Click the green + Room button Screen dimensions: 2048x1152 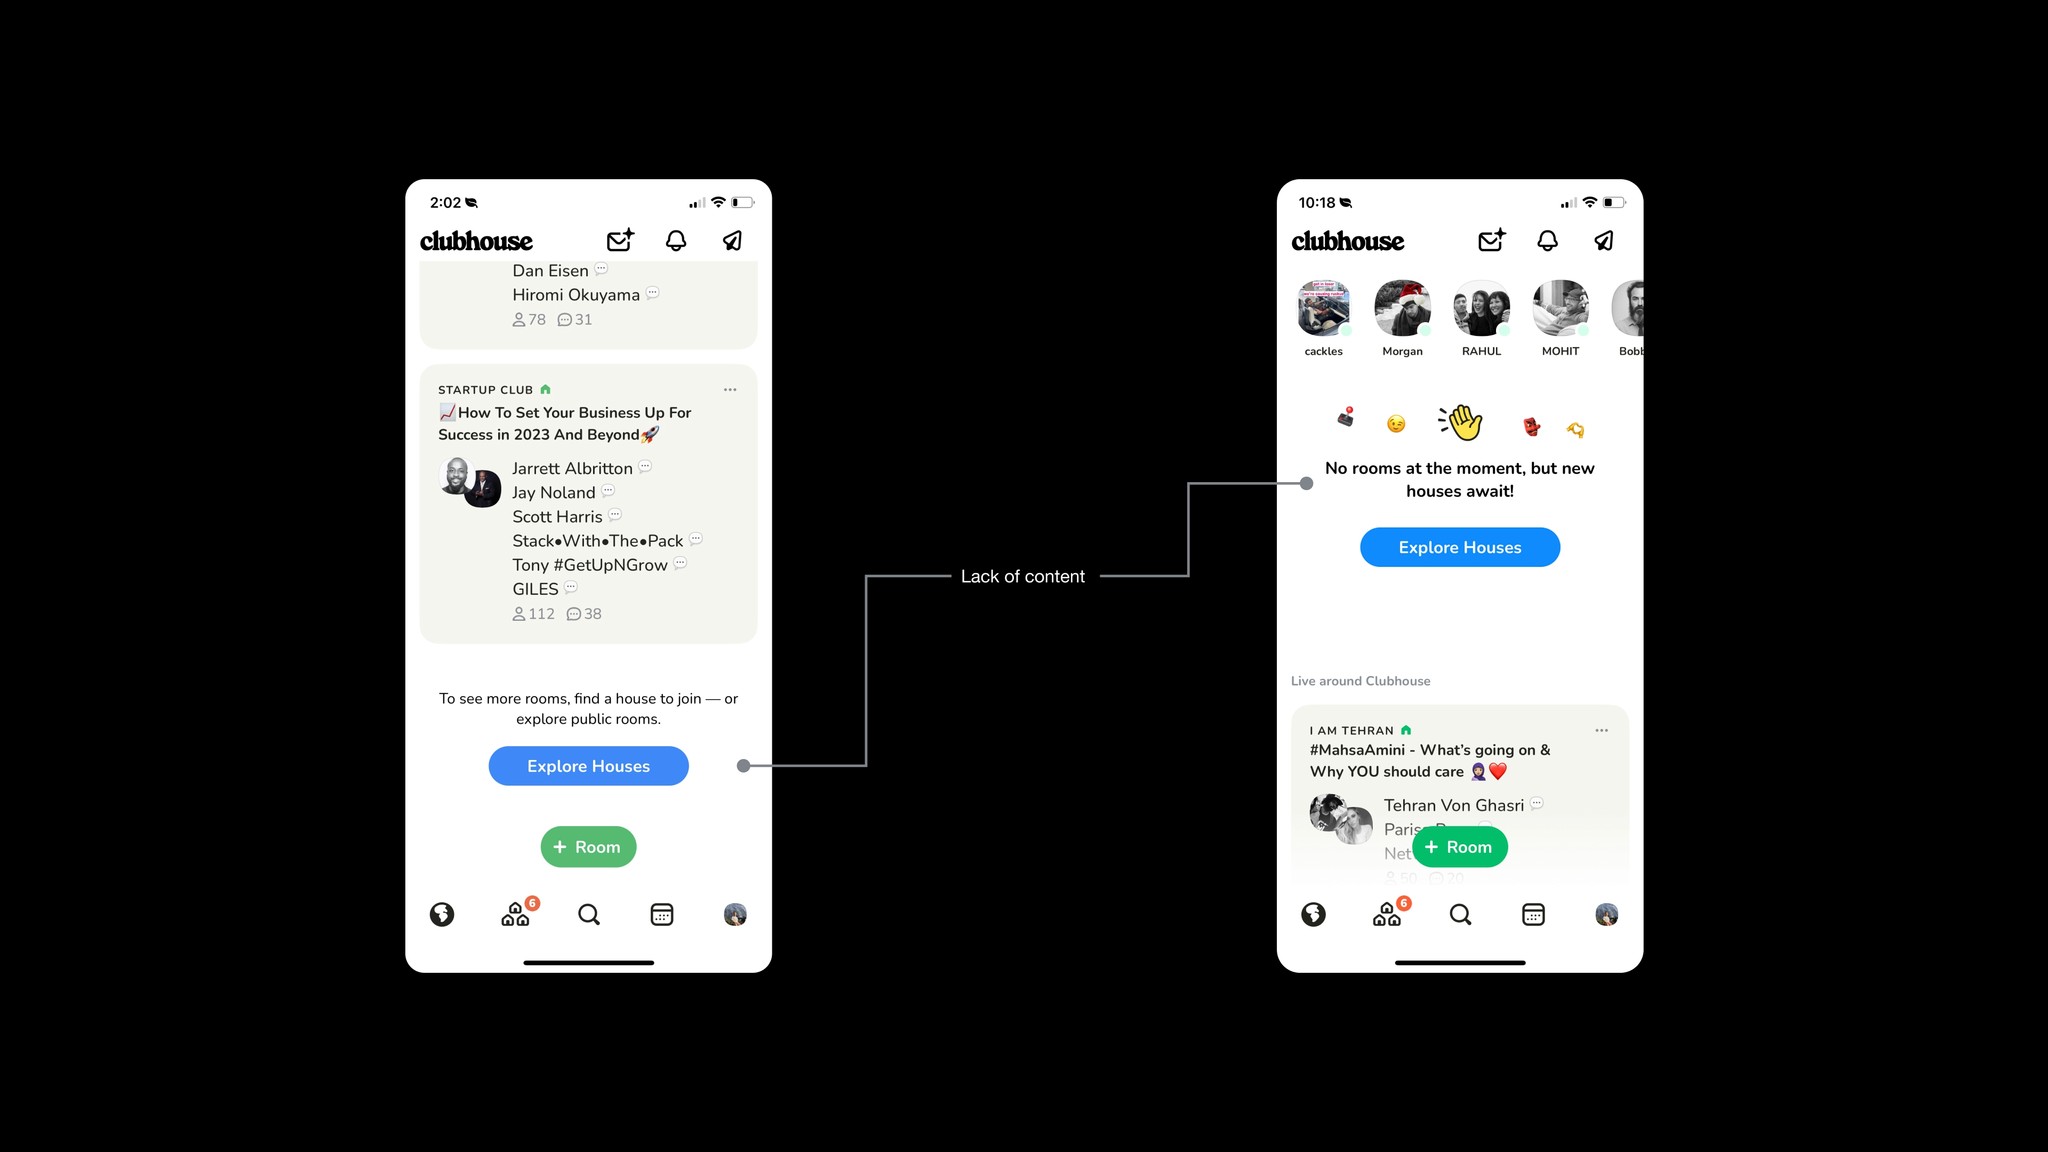(588, 845)
